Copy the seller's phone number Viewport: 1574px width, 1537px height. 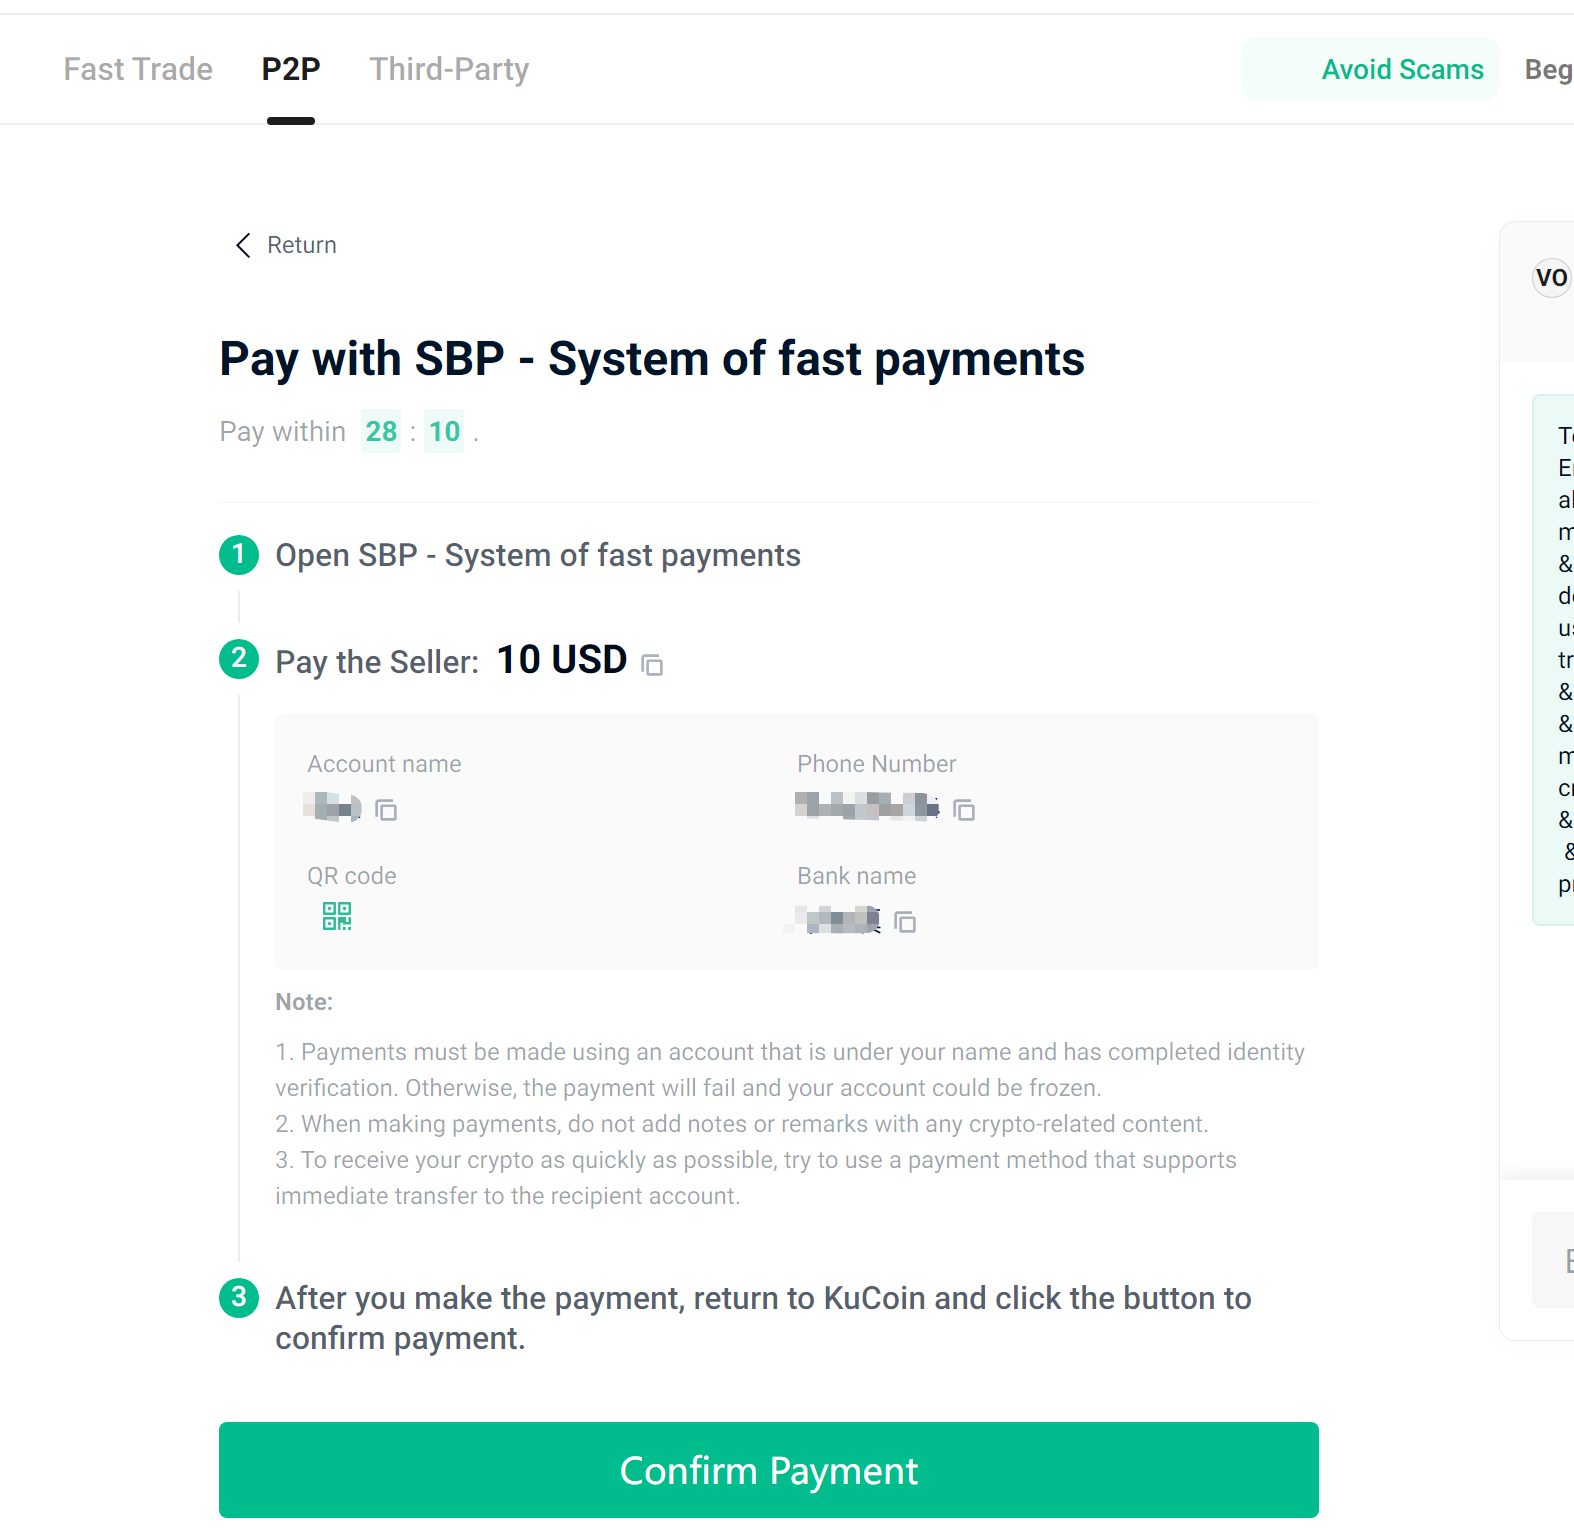(964, 810)
